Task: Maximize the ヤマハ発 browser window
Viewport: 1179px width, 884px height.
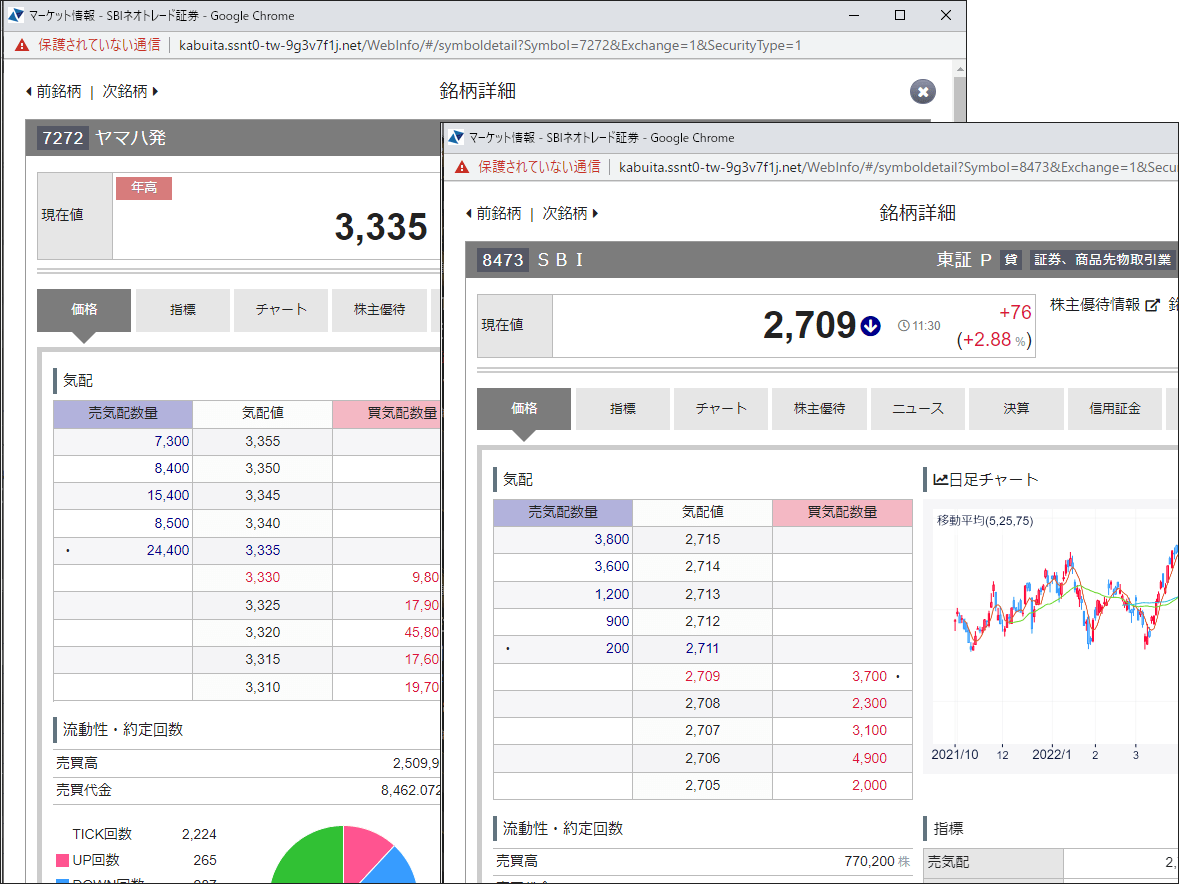Action: [x=900, y=15]
